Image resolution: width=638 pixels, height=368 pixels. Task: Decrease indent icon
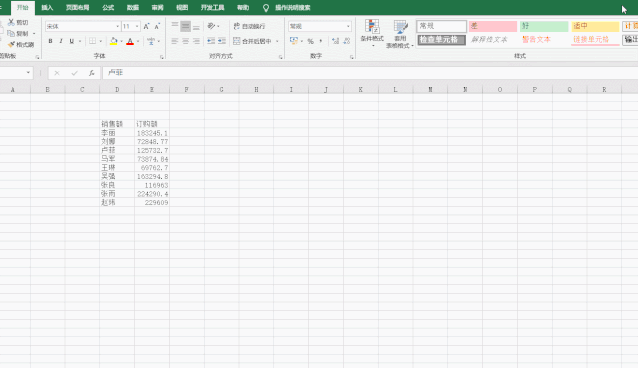(x=211, y=41)
